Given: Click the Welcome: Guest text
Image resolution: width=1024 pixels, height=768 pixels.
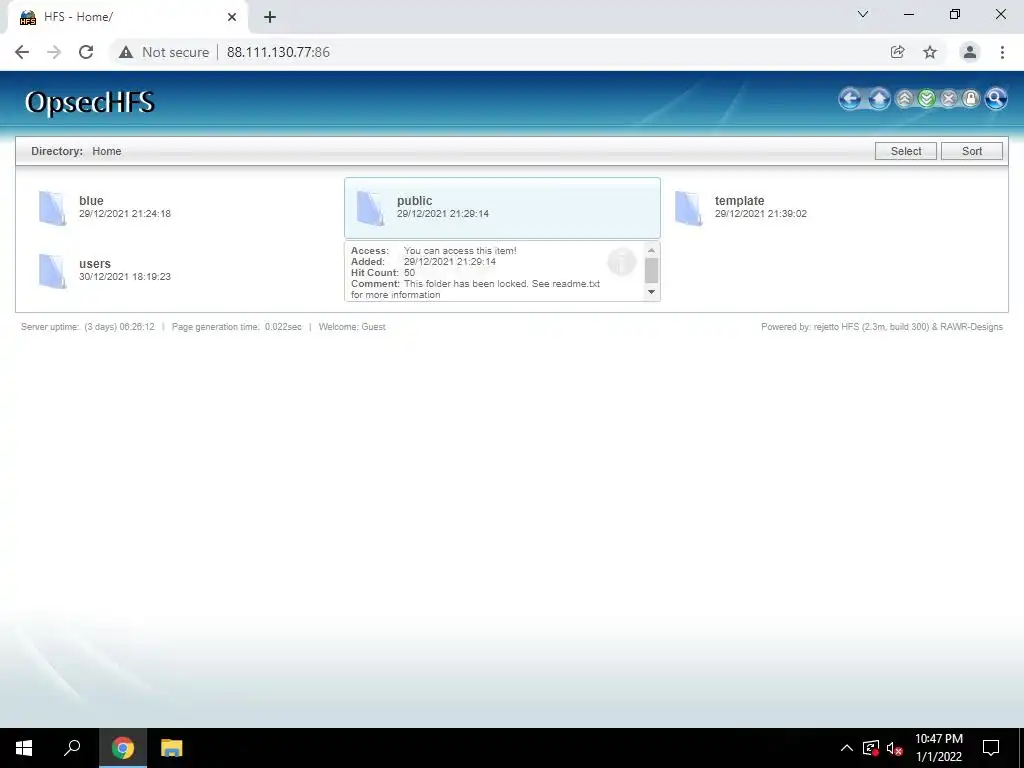Looking at the screenshot, I should [352, 327].
